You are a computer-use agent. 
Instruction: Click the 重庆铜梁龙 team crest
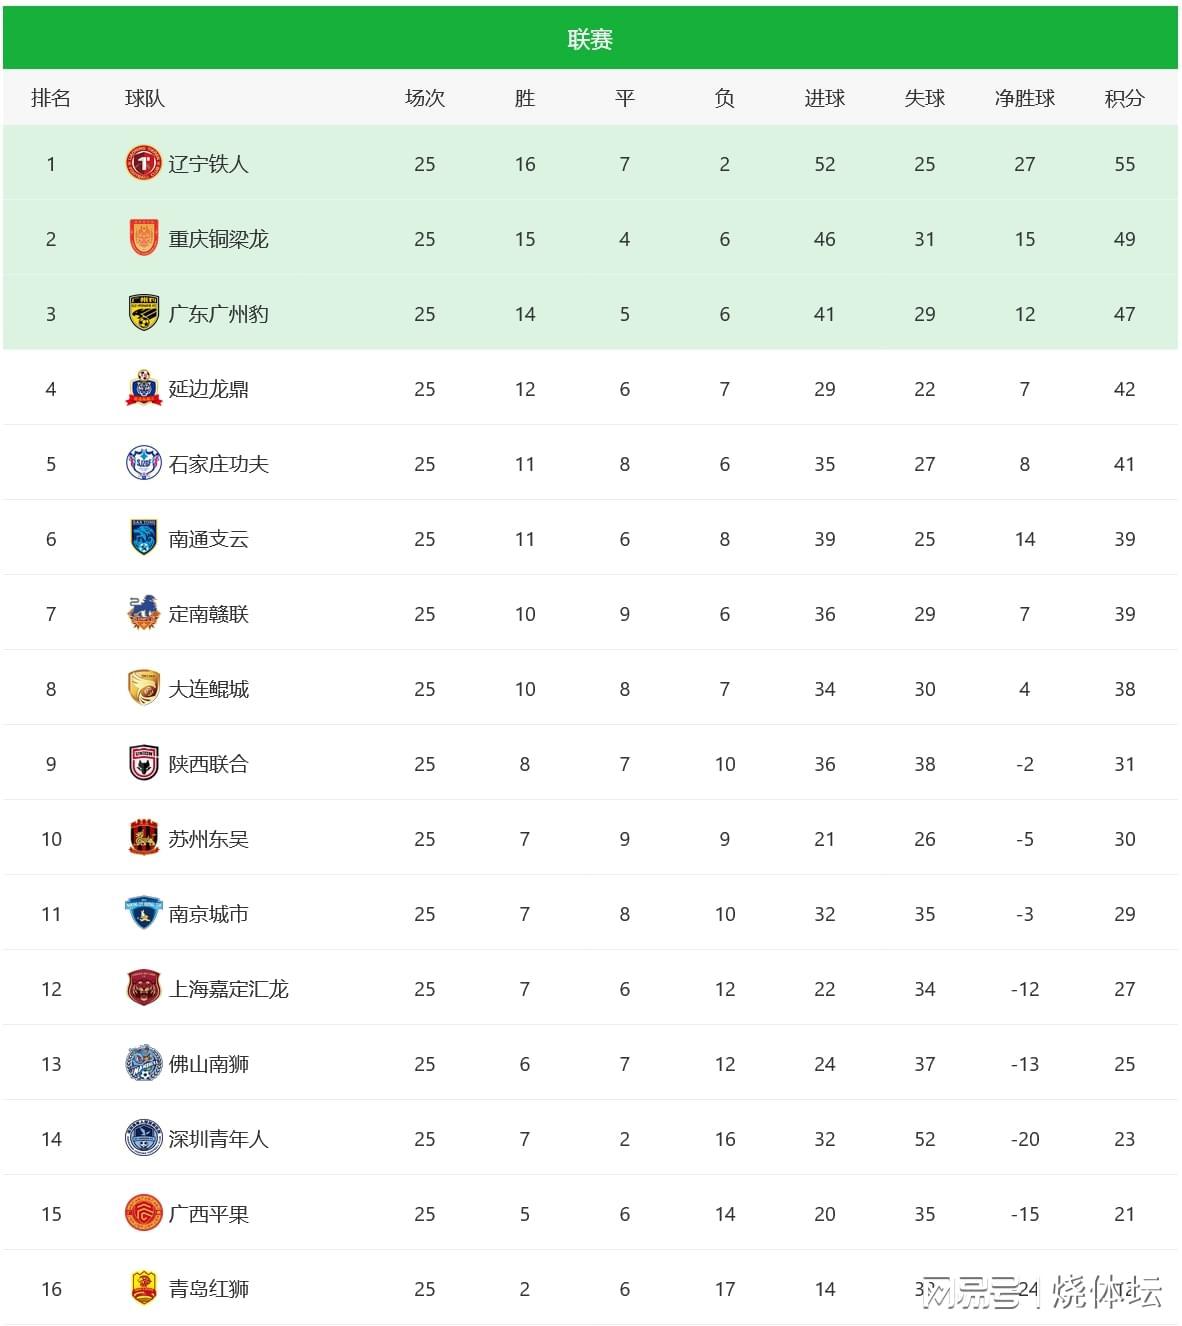pyautogui.click(x=144, y=238)
